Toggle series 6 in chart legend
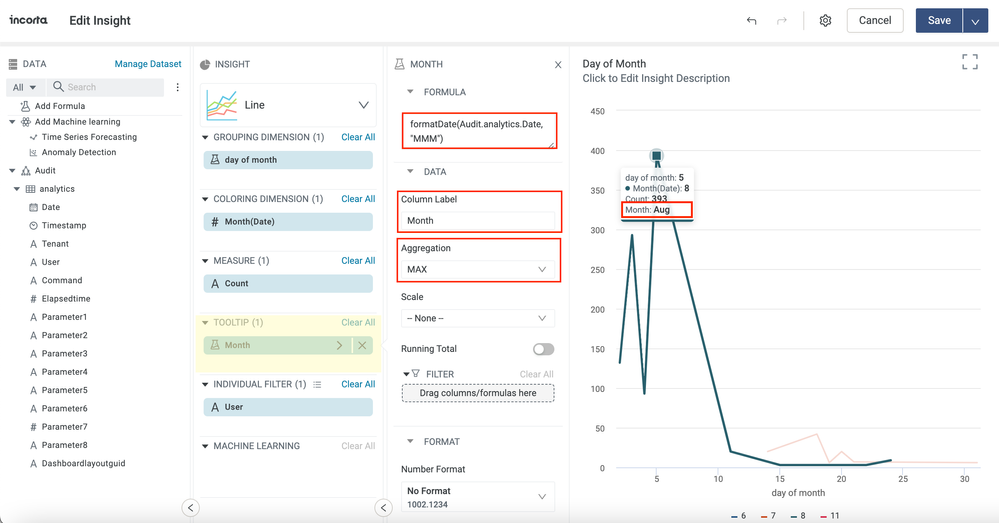 click(739, 516)
